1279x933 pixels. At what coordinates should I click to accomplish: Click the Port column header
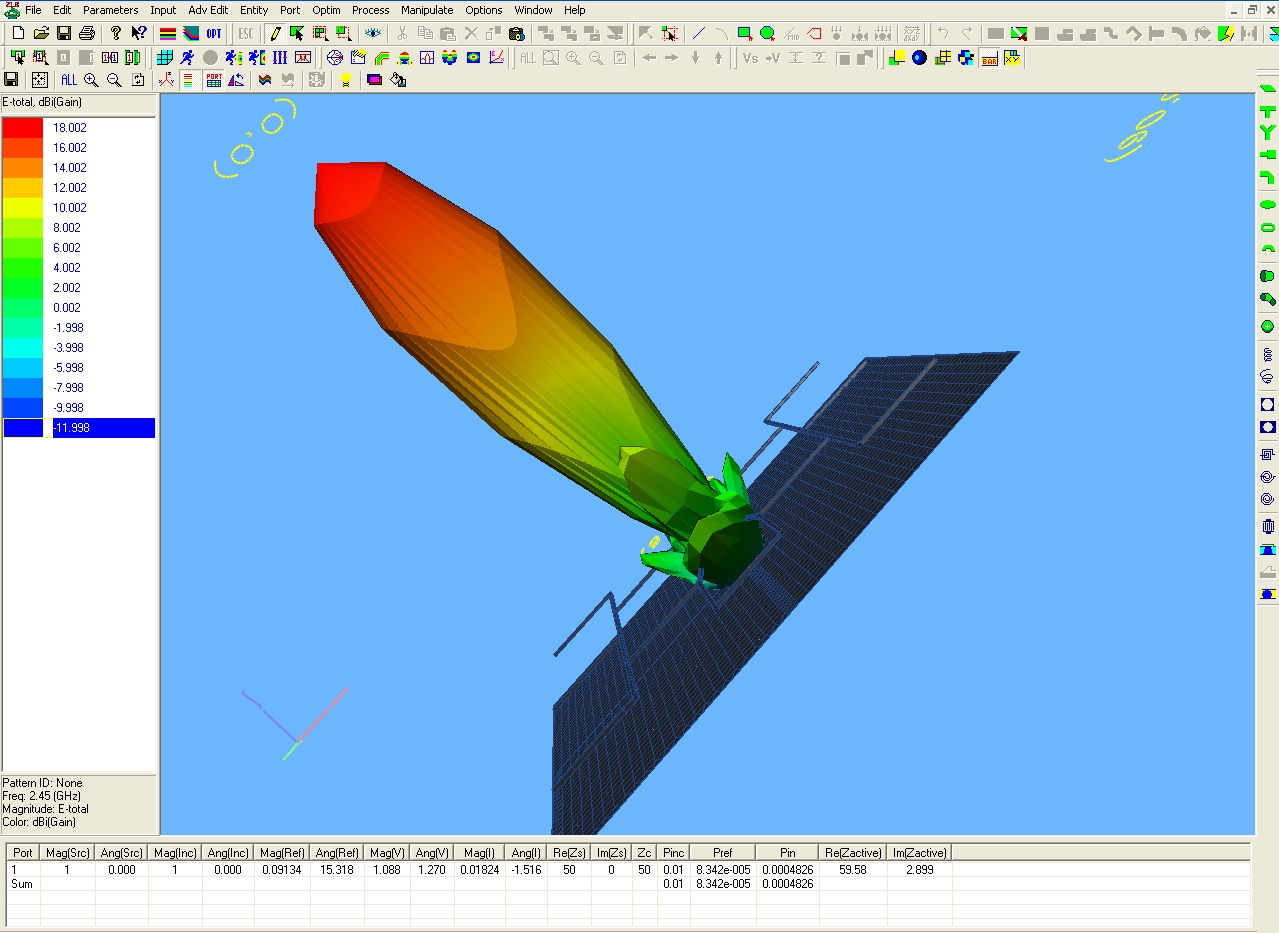23,853
